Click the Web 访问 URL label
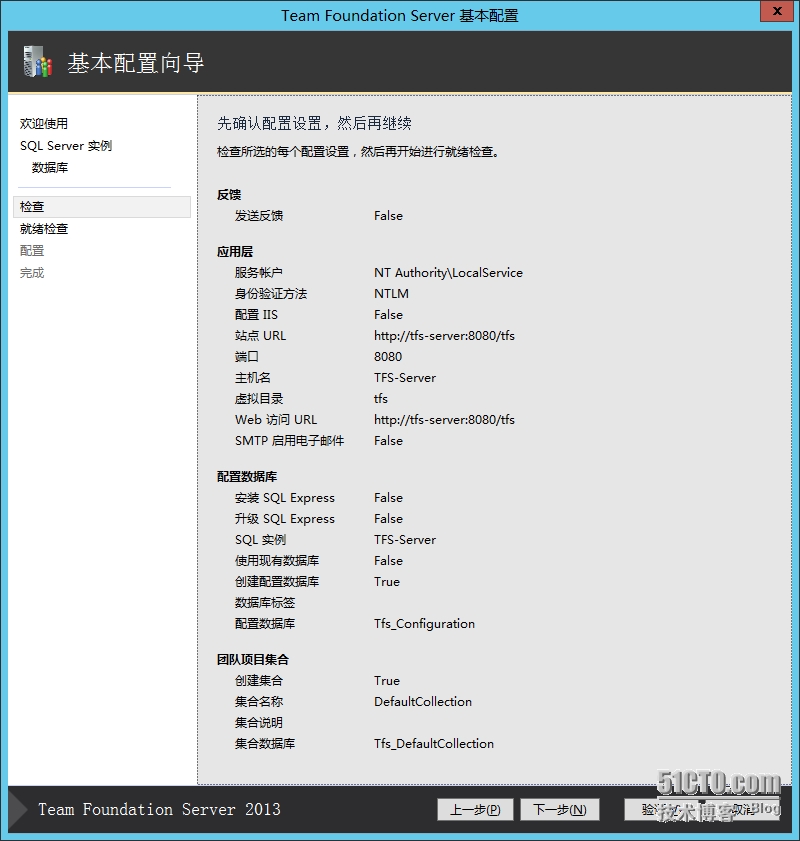 point(276,419)
